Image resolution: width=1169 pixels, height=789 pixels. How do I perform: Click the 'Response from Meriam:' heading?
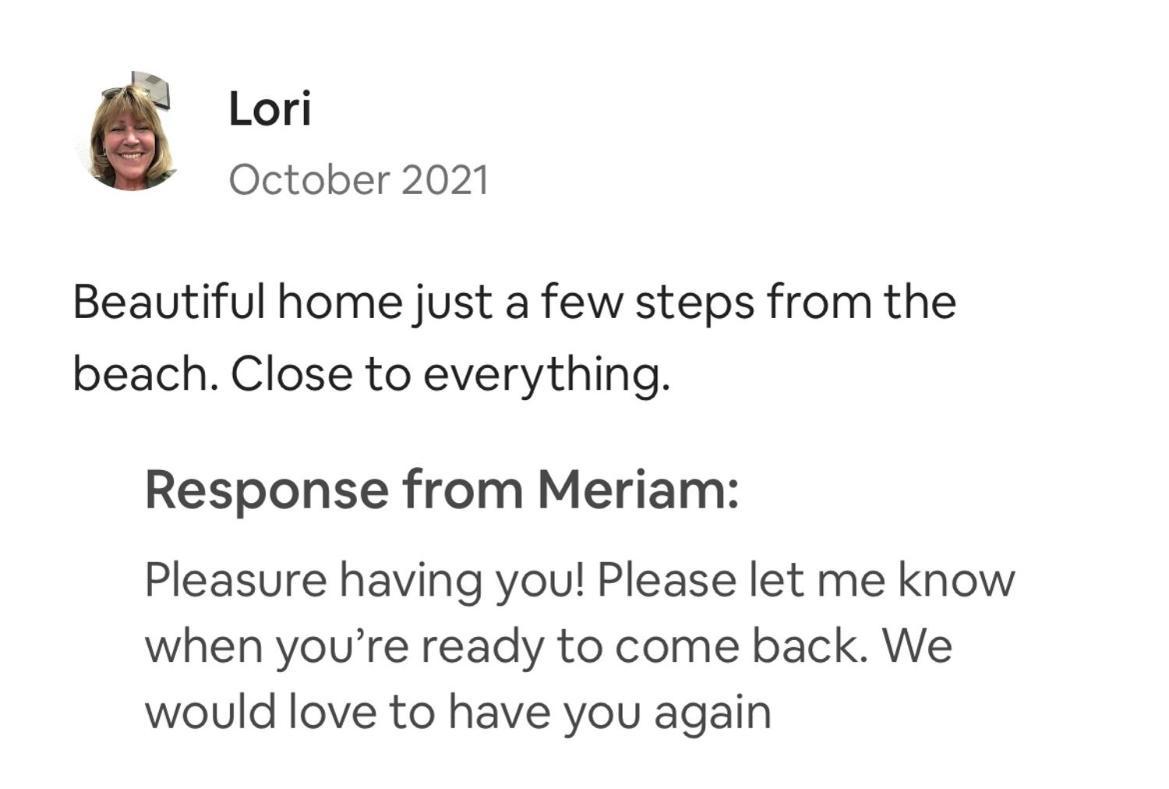pos(442,491)
